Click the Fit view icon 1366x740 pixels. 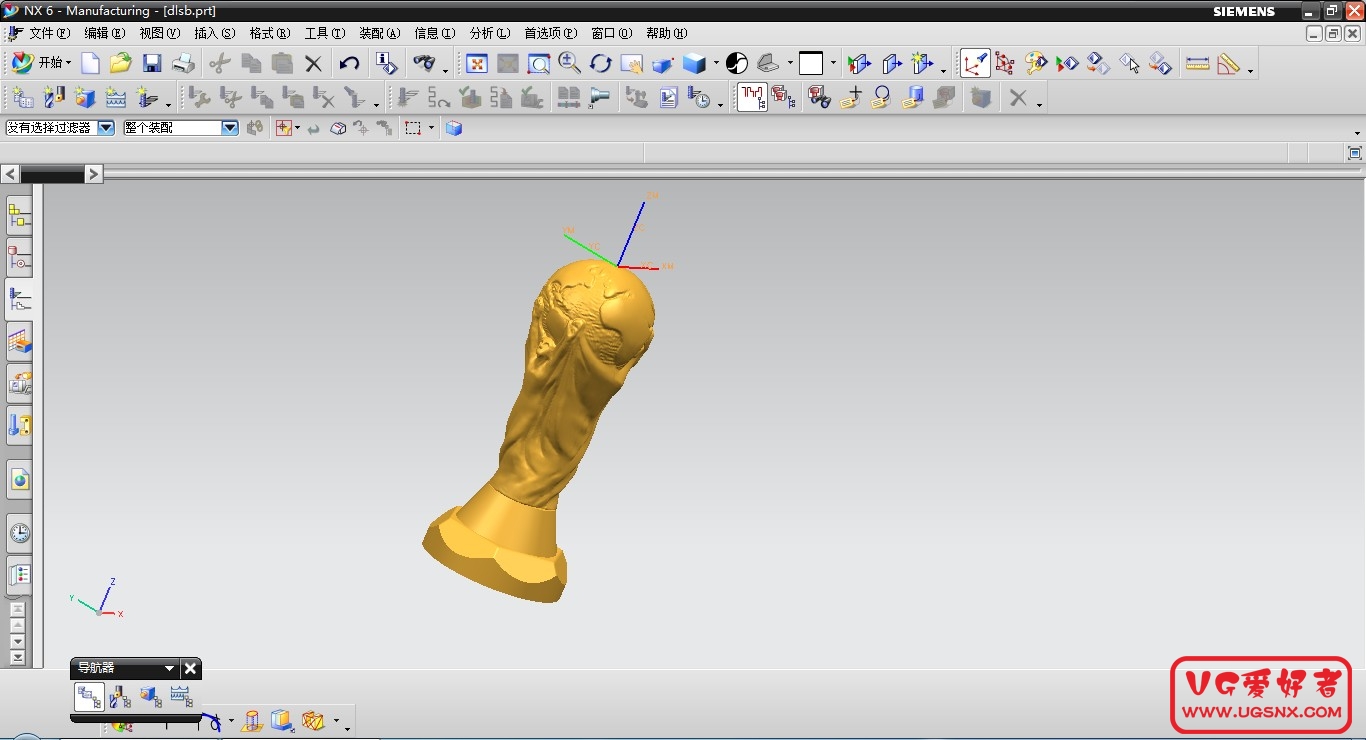tap(477, 63)
